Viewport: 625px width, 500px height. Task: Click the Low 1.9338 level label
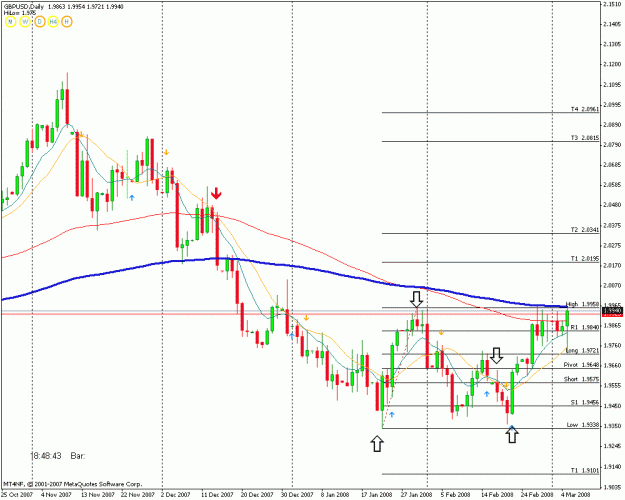(582, 425)
